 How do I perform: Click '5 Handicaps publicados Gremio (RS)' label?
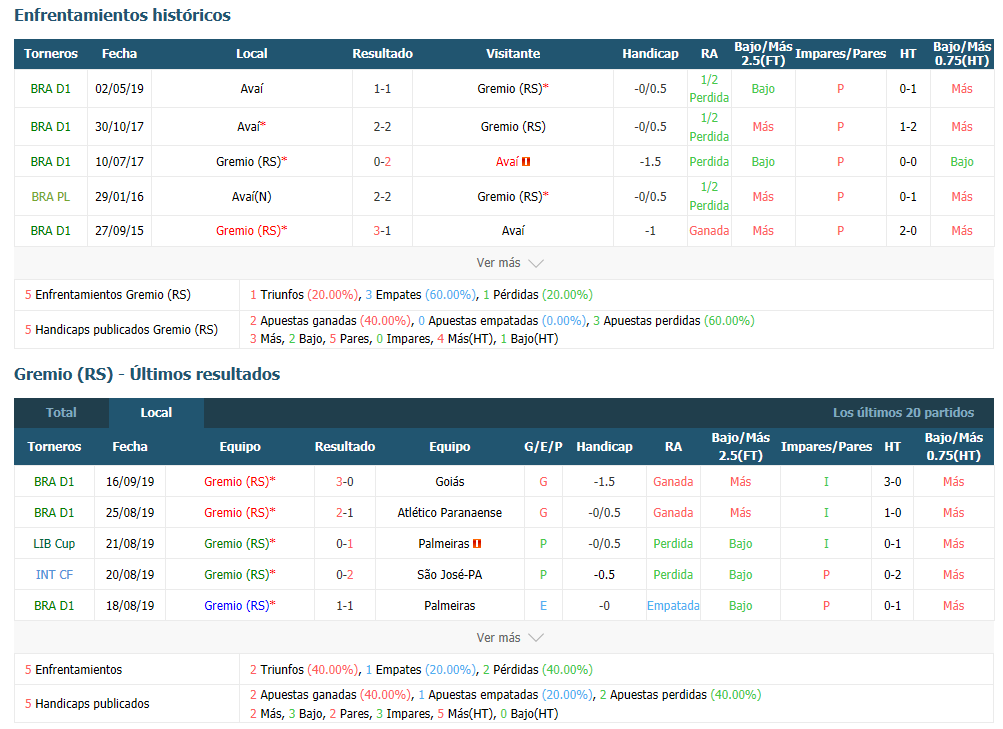[x=121, y=330]
